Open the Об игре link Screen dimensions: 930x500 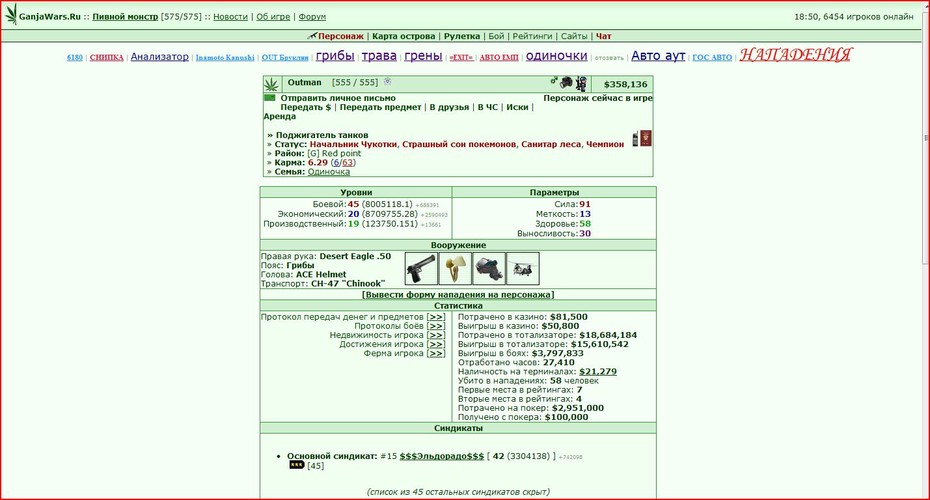click(273, 17)
